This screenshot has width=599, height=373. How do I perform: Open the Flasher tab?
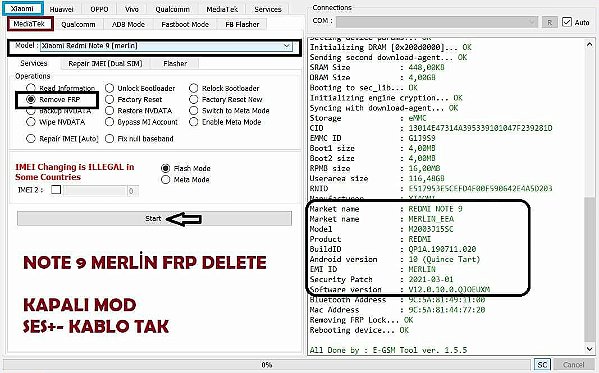pos(175,63)
